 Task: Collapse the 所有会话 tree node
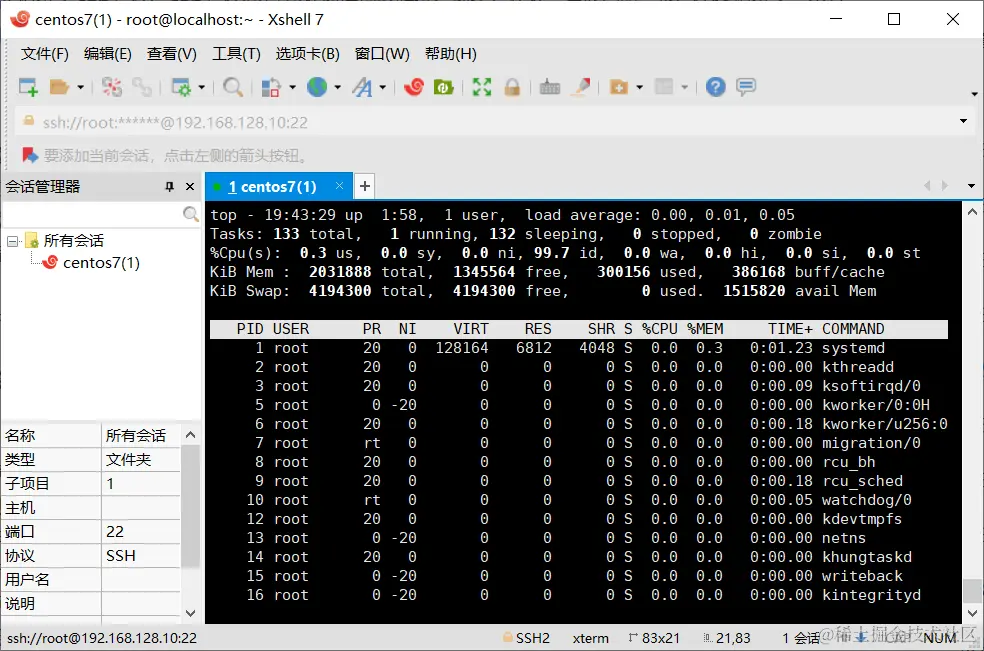click(12, 241)
